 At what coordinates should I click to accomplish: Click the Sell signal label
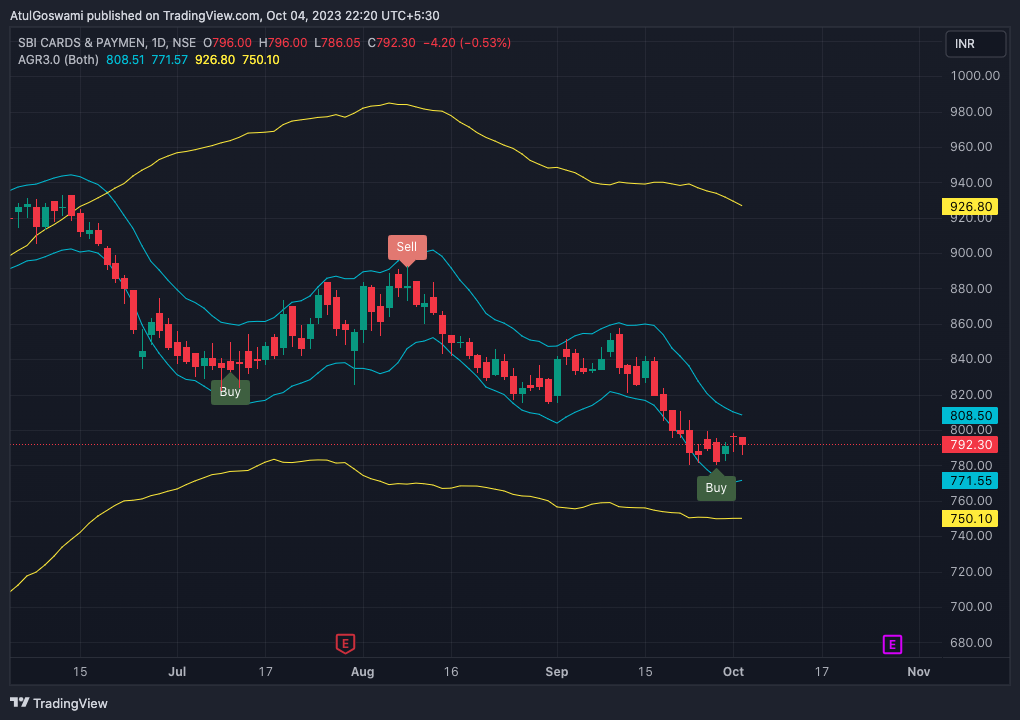click(x=407, y=247)
